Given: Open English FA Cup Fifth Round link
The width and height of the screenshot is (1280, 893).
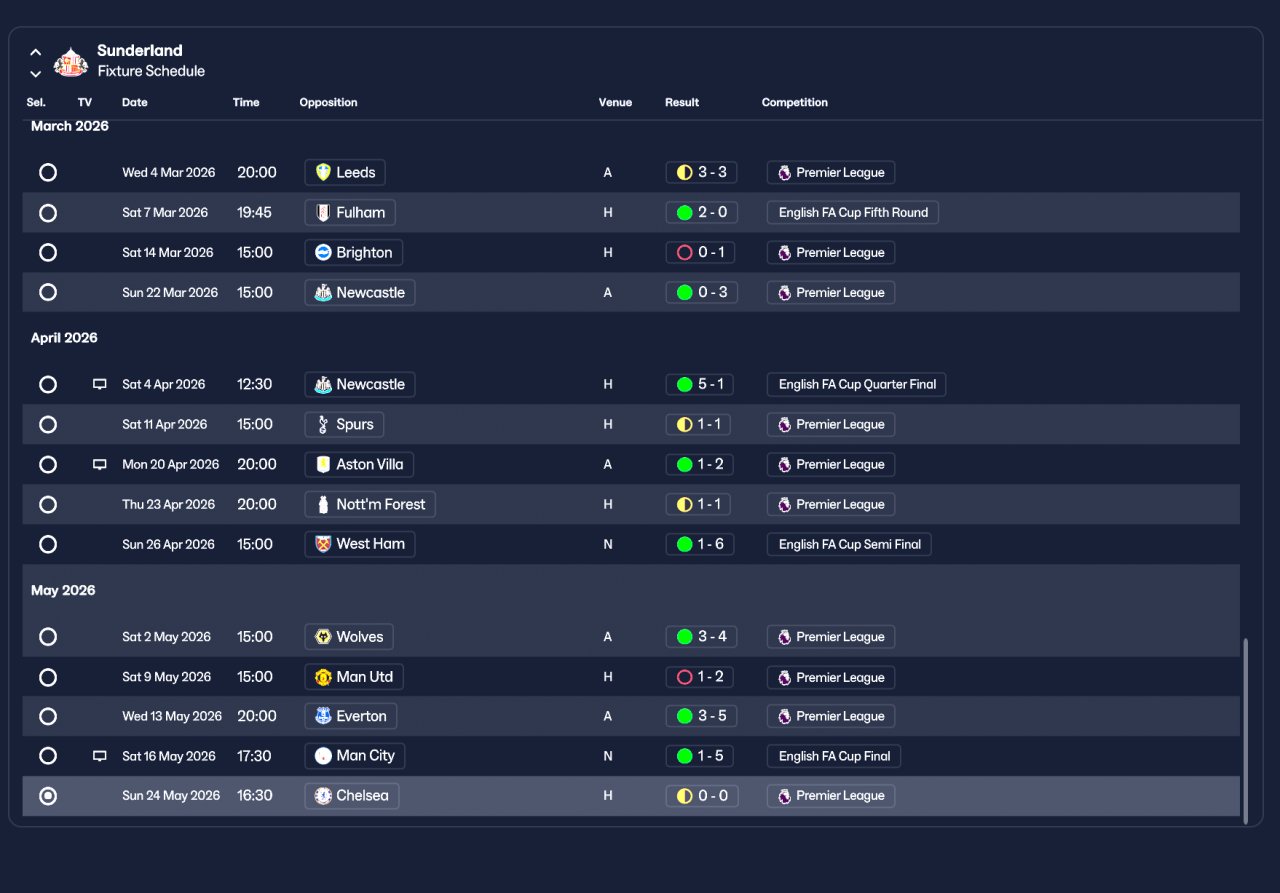Looking at the screenshot, I should tap(853, 212).
